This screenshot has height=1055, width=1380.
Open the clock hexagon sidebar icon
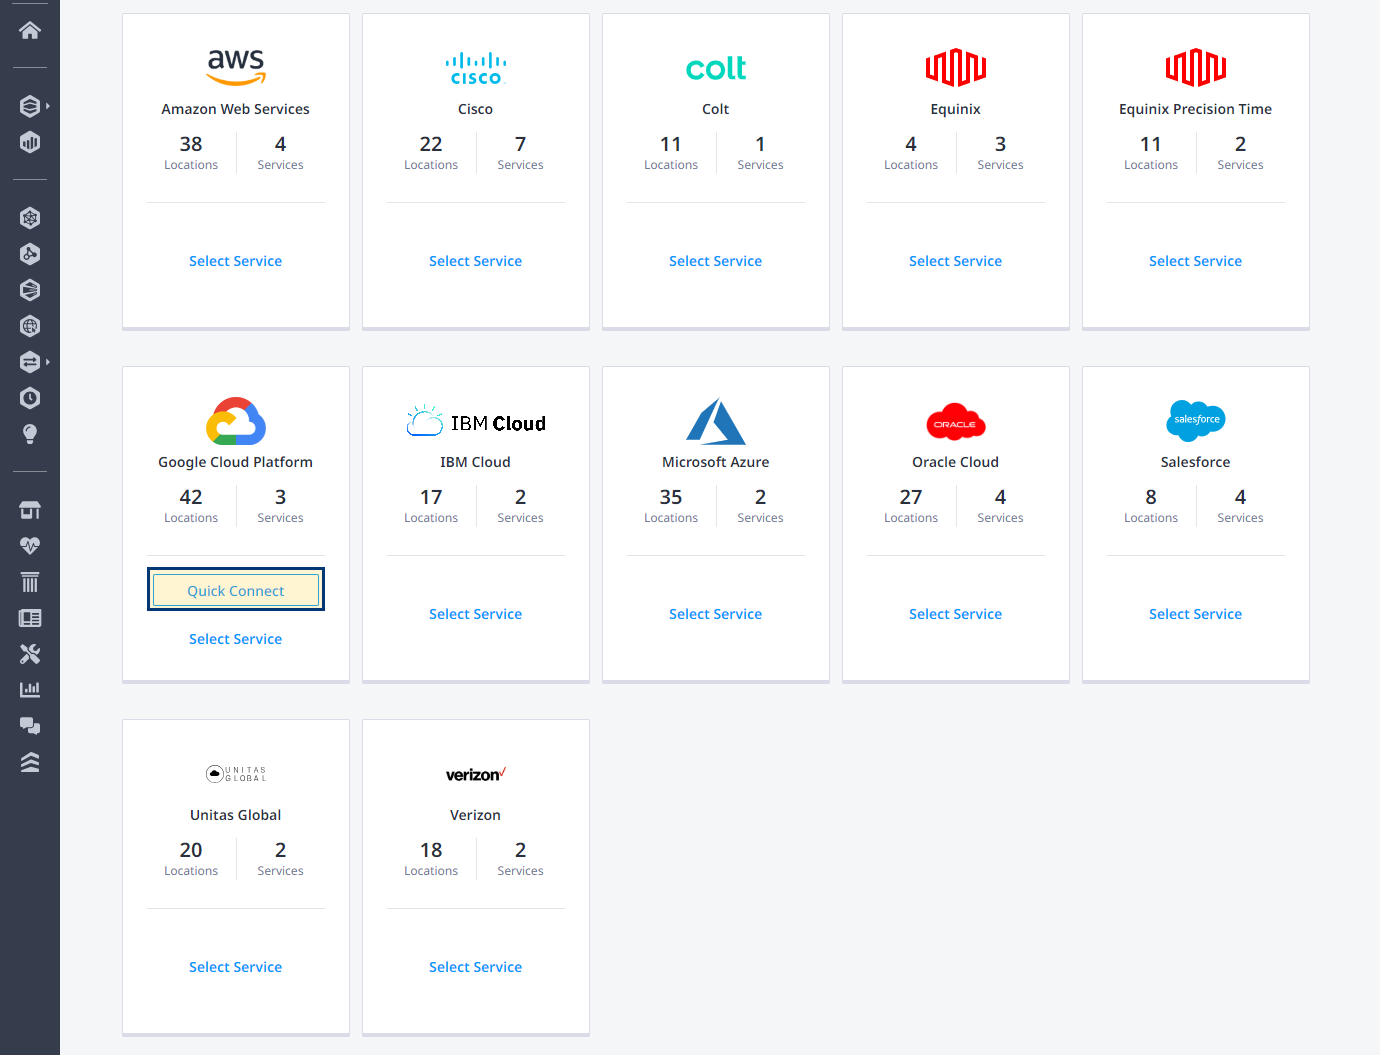tap(30, 398)
